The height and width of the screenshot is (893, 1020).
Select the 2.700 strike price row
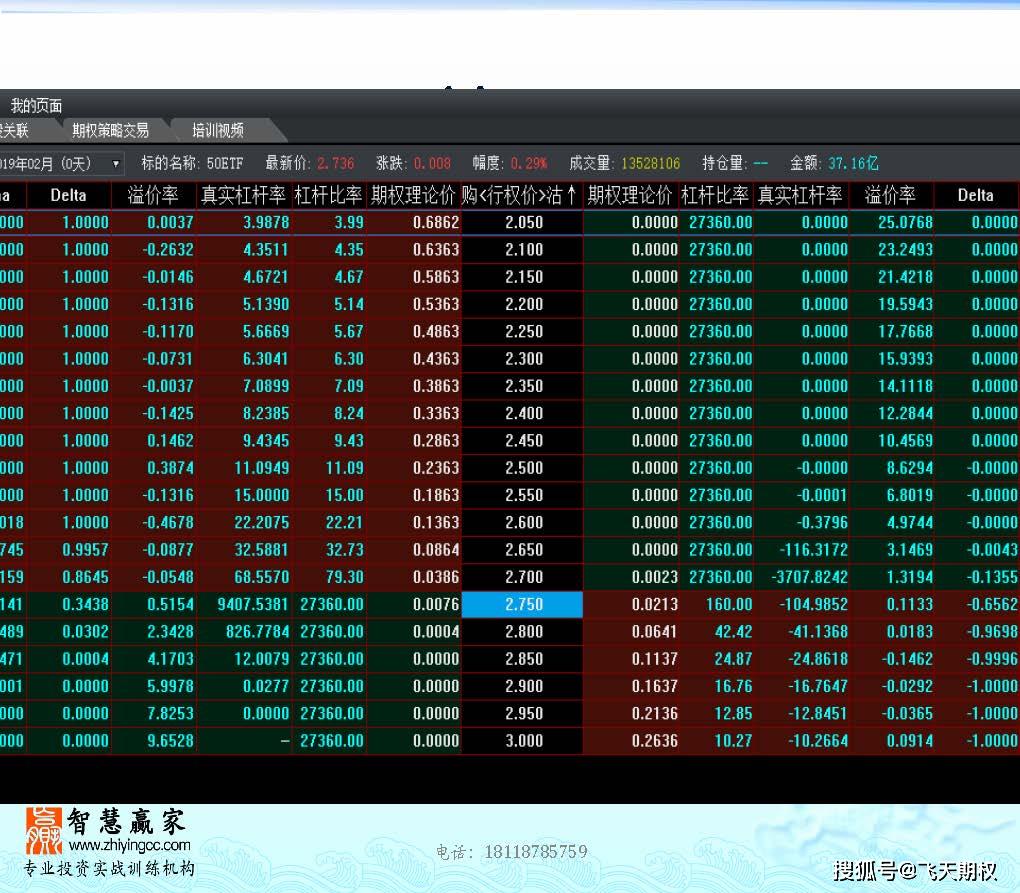coord(522,578)
